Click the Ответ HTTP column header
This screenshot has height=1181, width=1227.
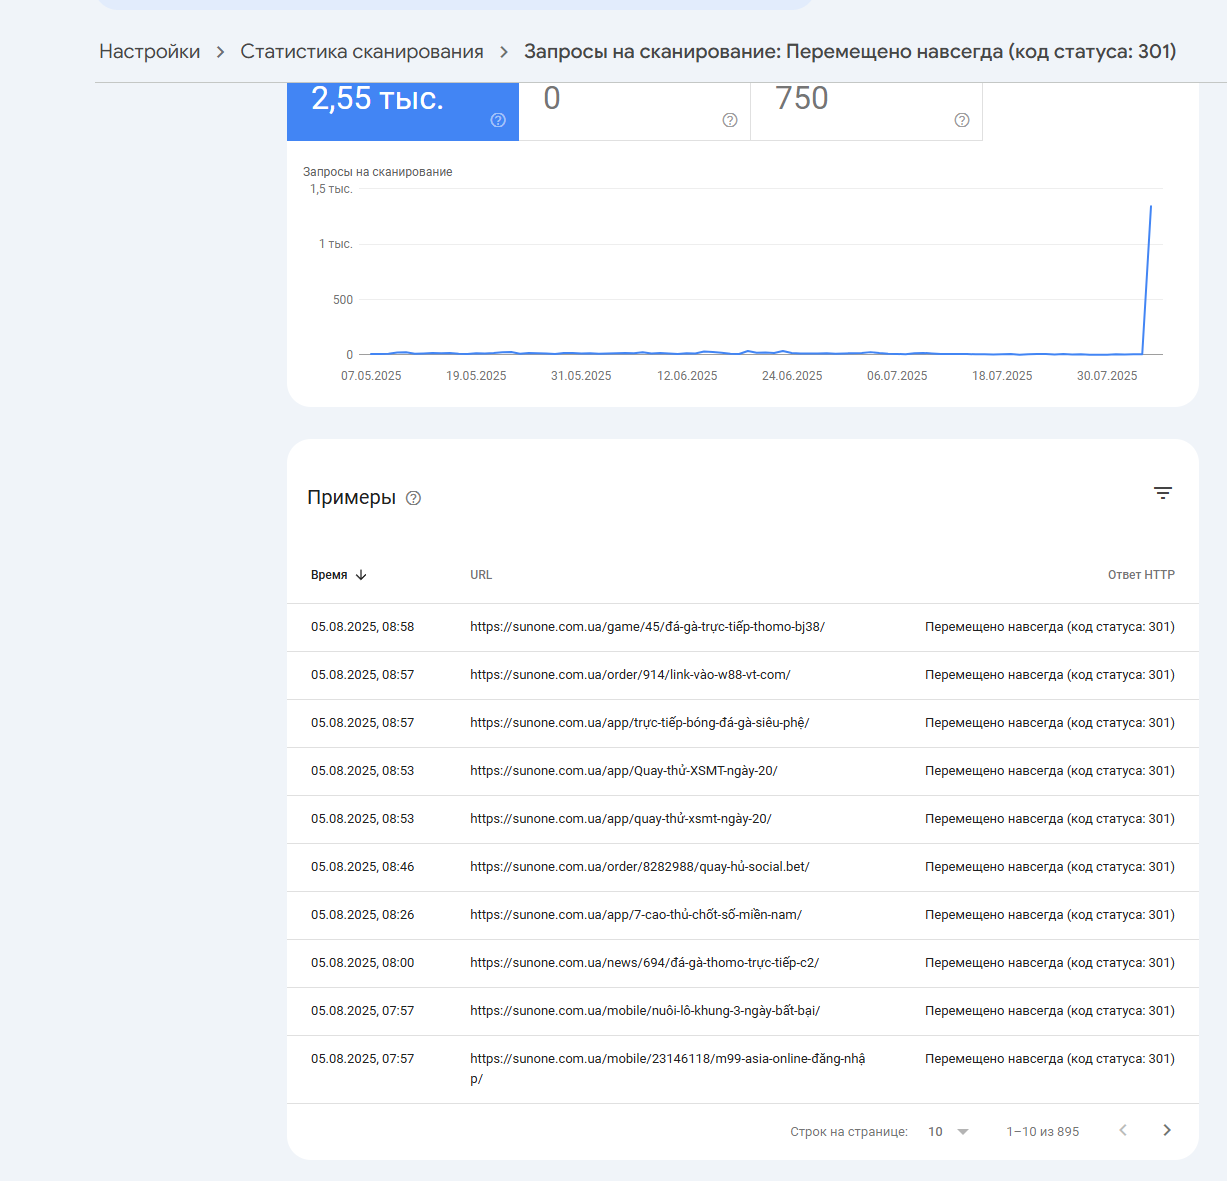click(x=1141, y=575)
